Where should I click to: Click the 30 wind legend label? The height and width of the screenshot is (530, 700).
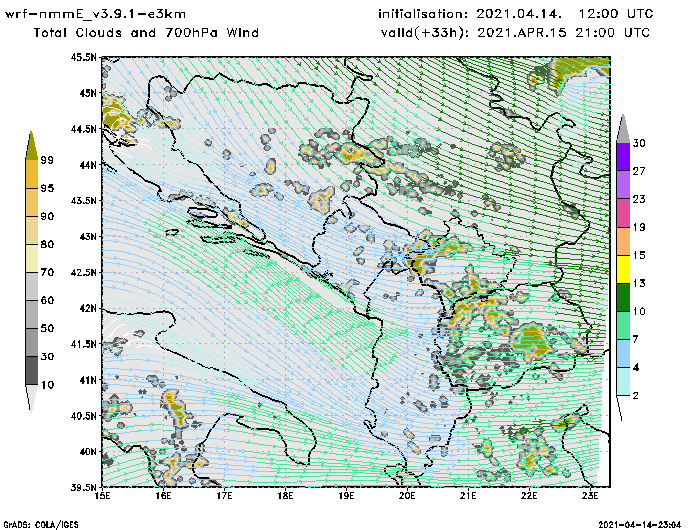639,143
